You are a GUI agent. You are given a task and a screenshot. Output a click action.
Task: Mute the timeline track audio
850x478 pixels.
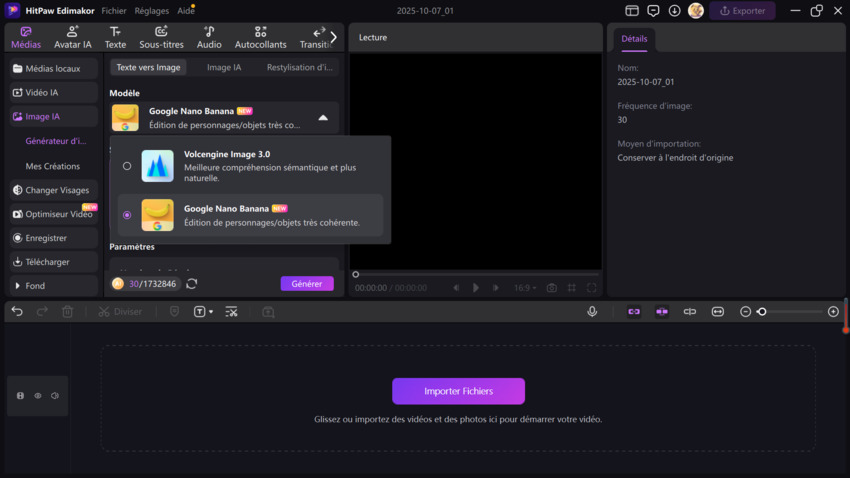55,396
